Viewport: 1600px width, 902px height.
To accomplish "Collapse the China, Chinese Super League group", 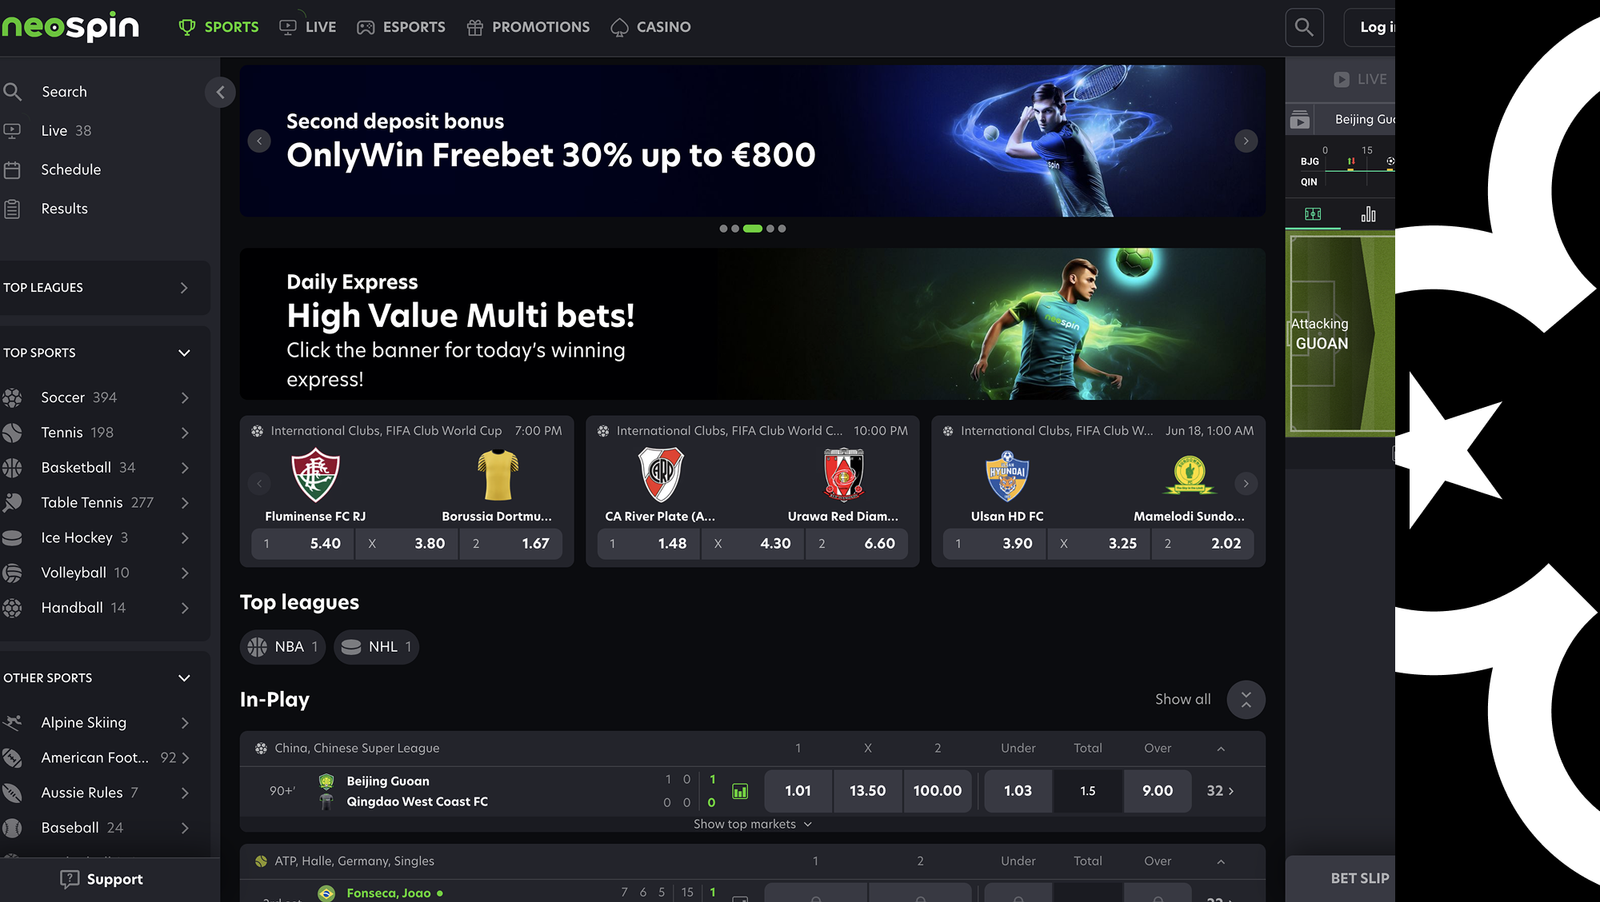I will (1221, 749).
